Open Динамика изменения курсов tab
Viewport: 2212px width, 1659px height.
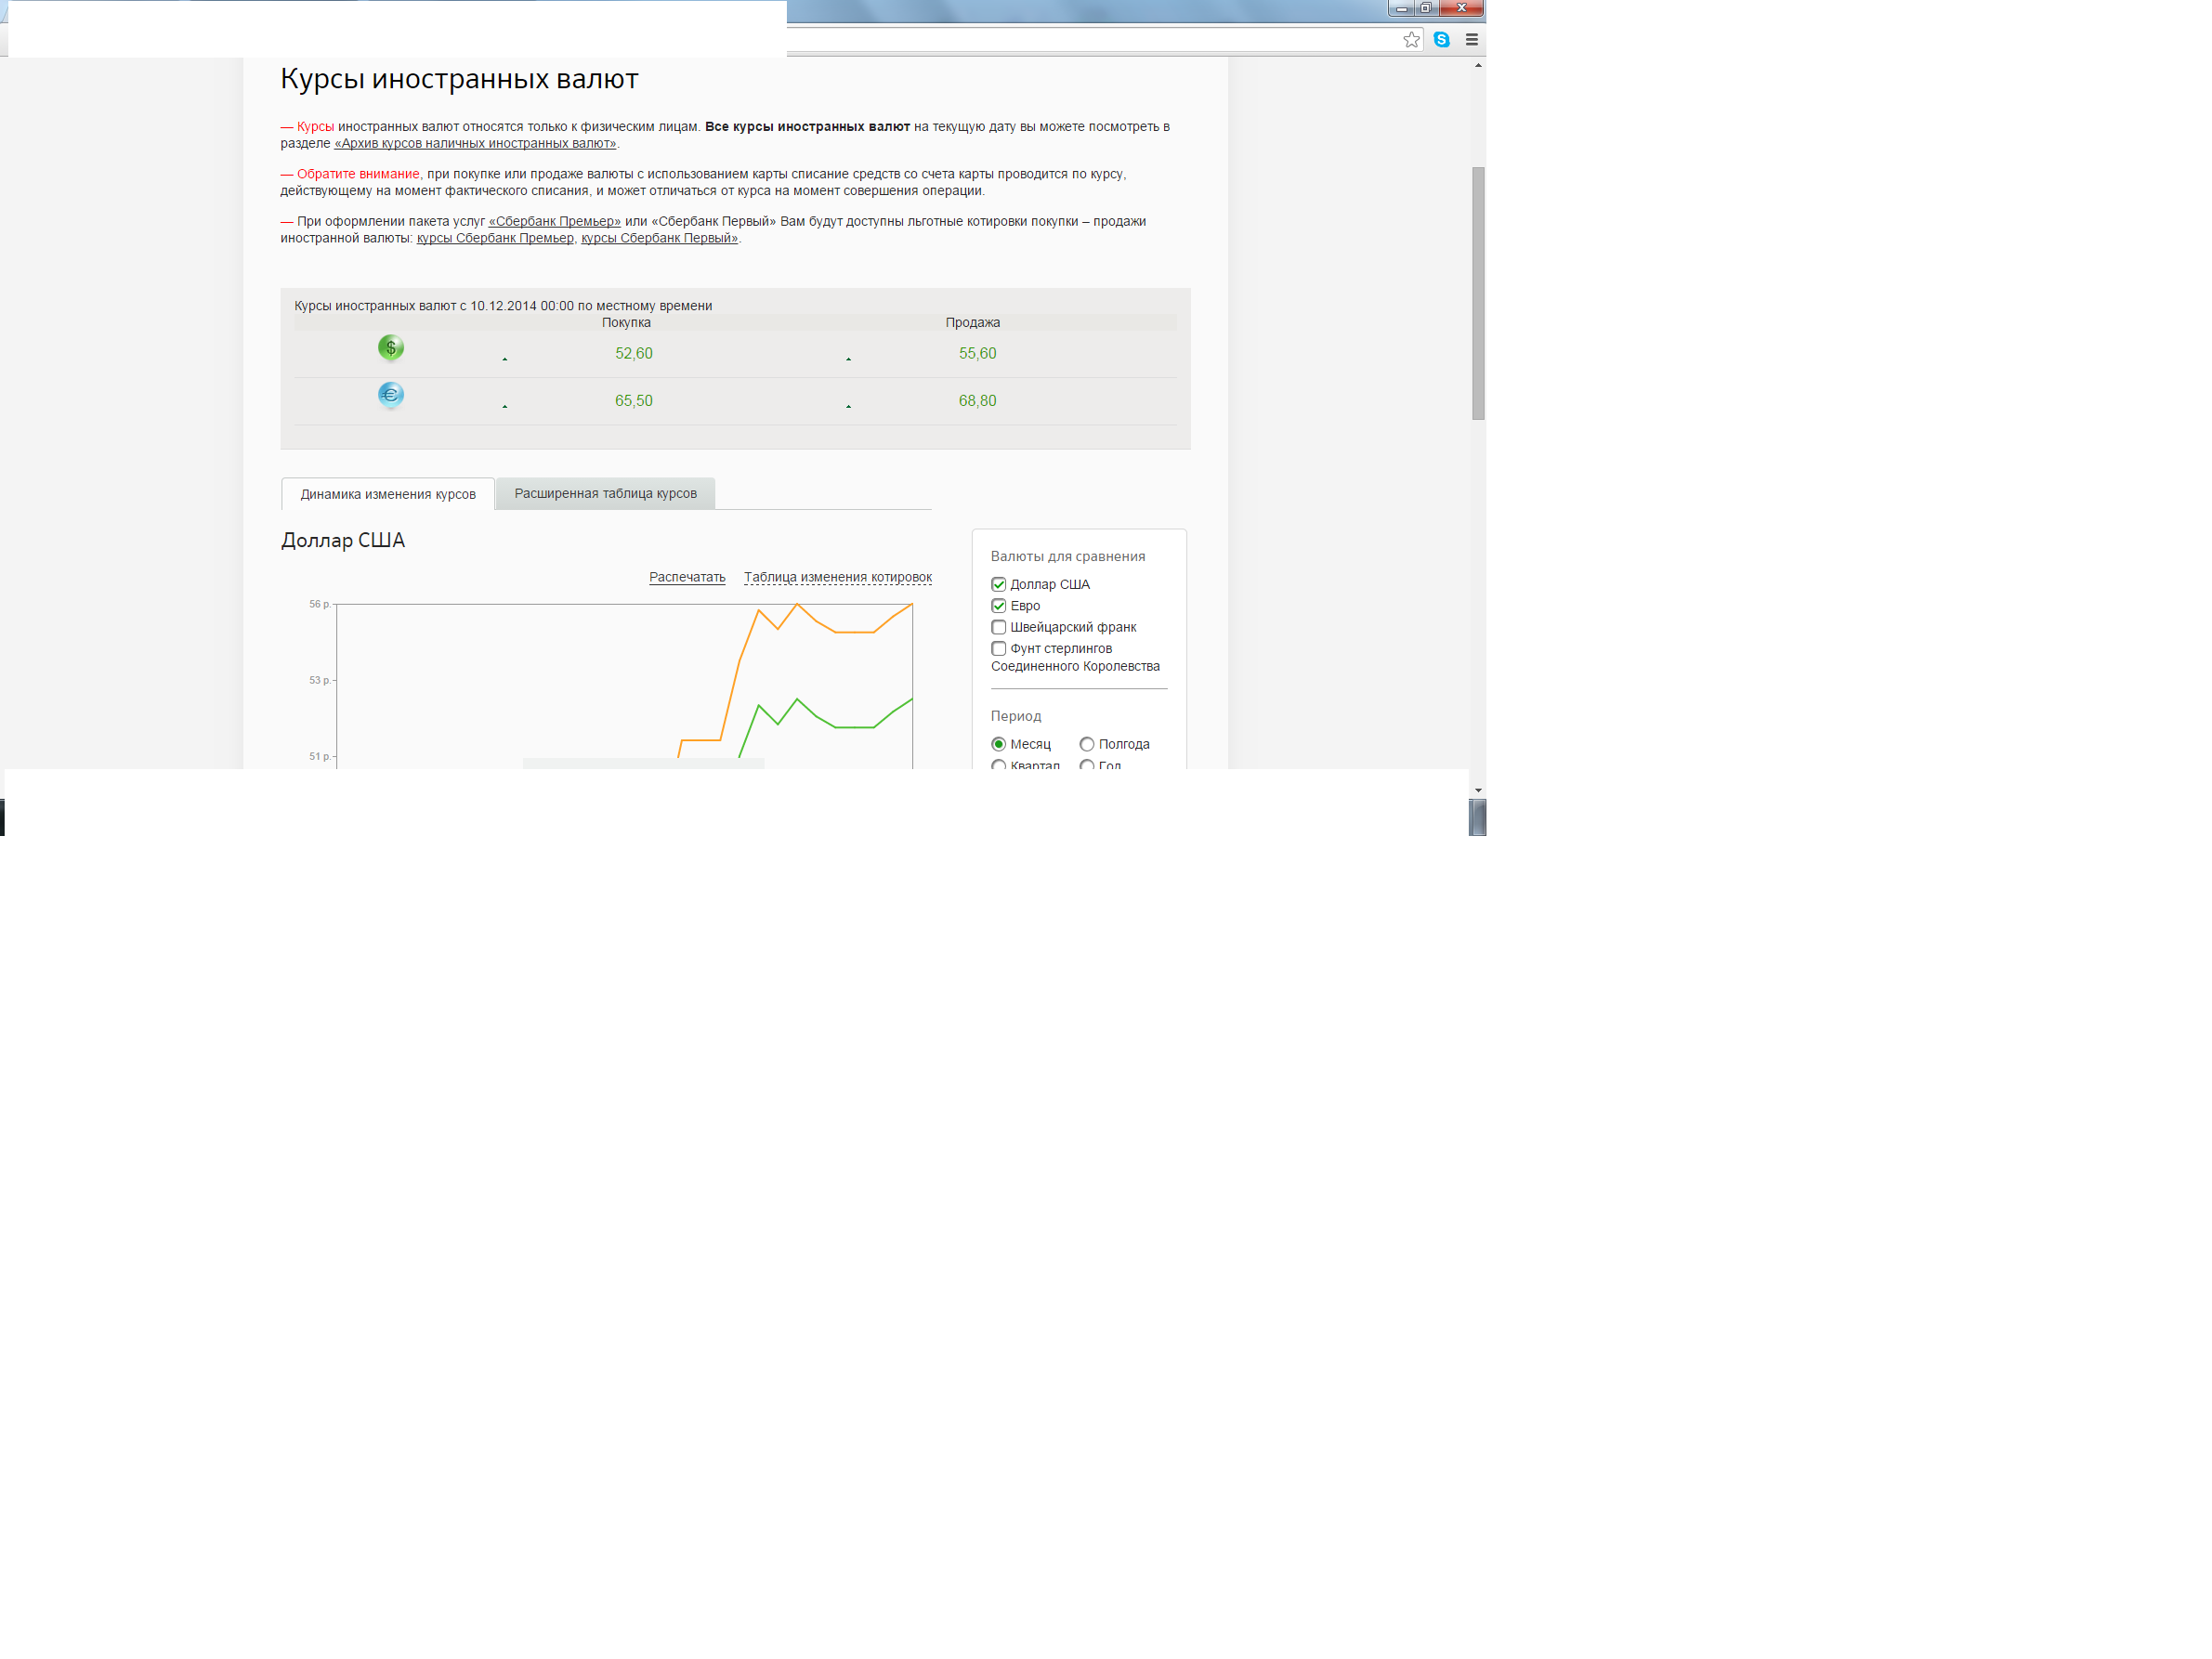coord(388,494)
